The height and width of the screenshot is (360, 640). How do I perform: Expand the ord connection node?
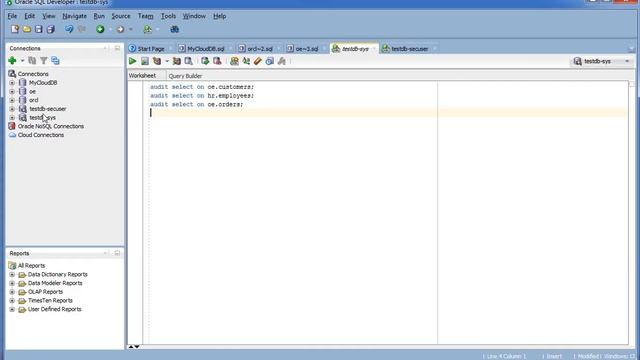click(x=12, y=100)
